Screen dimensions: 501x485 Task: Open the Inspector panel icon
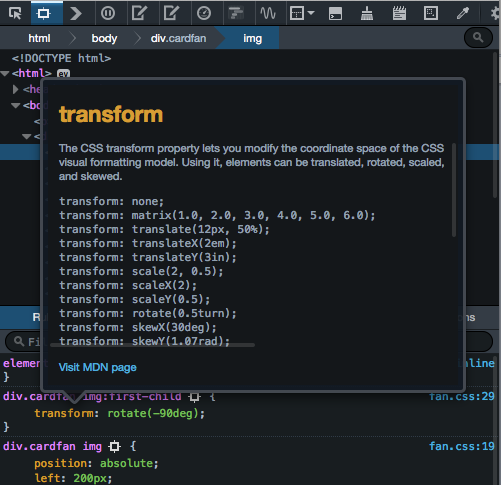coord(44,13)
